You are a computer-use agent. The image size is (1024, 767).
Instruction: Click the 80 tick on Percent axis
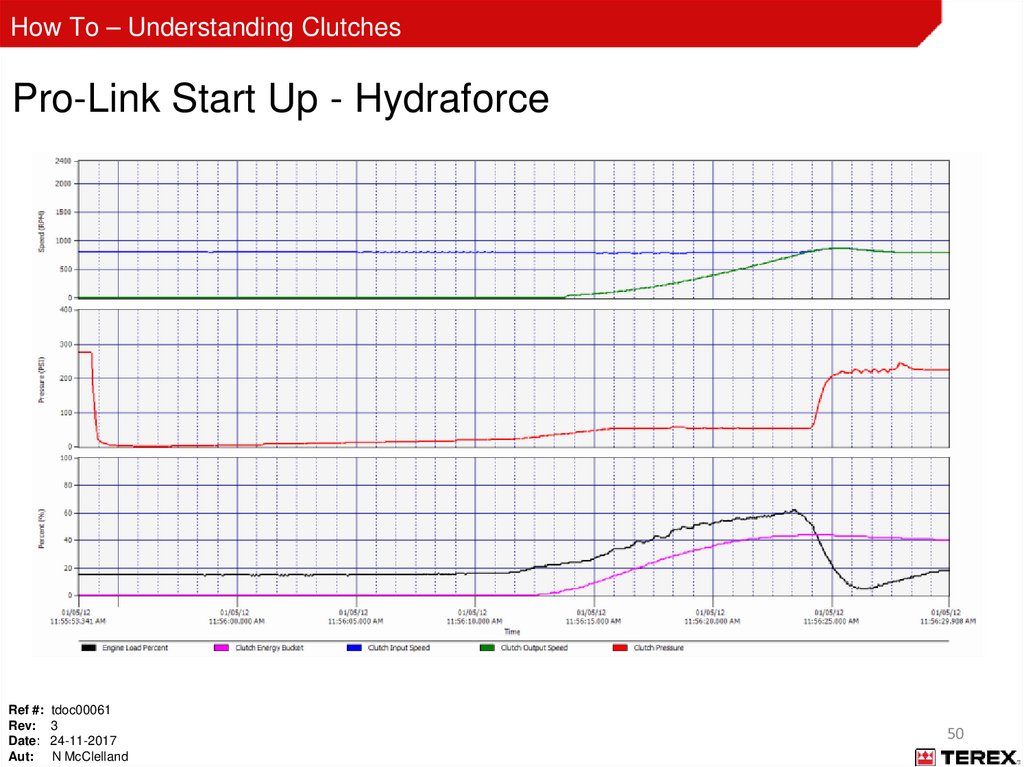(x=67, y=485)
